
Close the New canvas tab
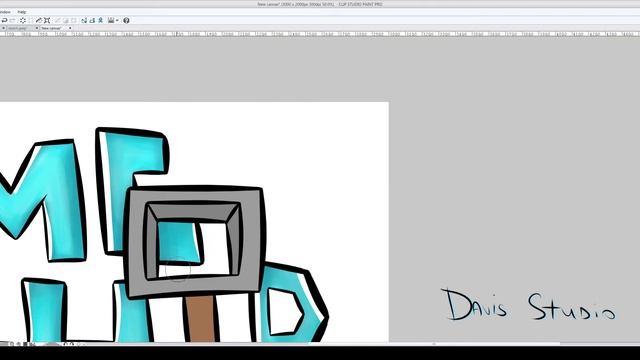coord(70,28)
